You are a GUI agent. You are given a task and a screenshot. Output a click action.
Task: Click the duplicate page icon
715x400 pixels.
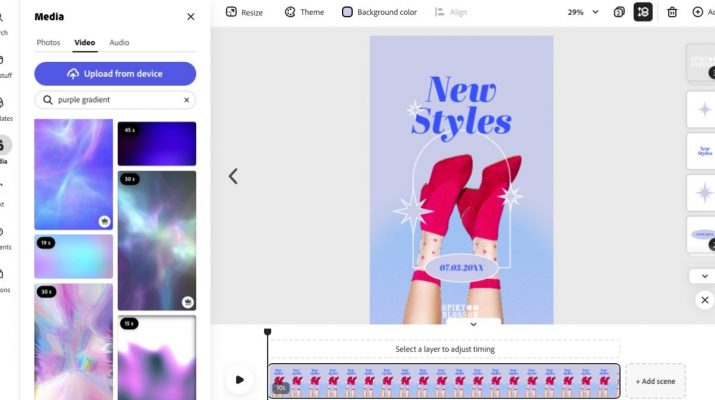(619, 12)
